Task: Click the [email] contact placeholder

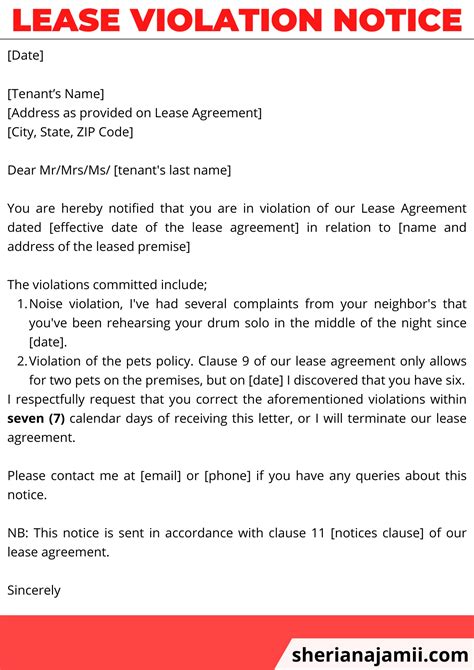Action: tap(161, 476)
